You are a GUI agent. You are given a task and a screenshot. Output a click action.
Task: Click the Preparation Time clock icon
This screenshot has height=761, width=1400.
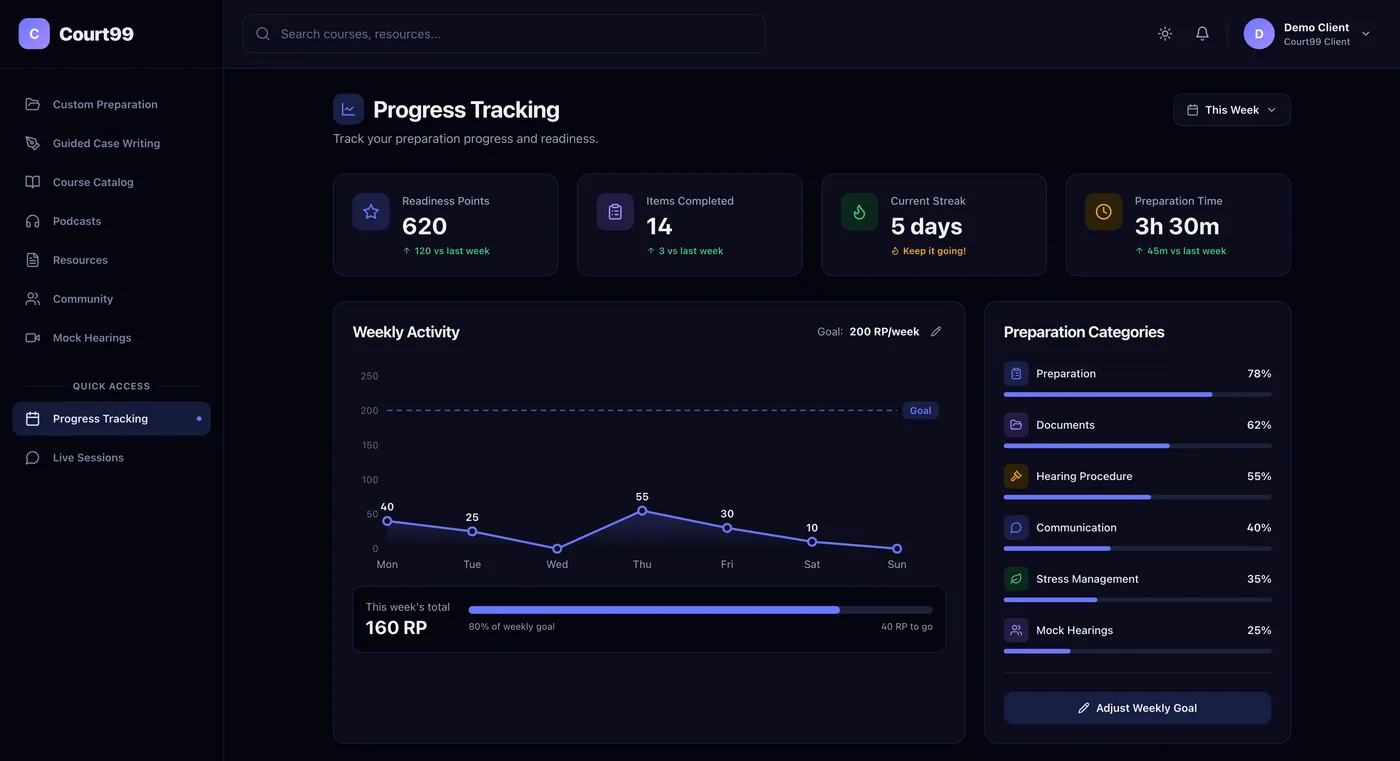pyautogui.click(x=1103, y=212)
